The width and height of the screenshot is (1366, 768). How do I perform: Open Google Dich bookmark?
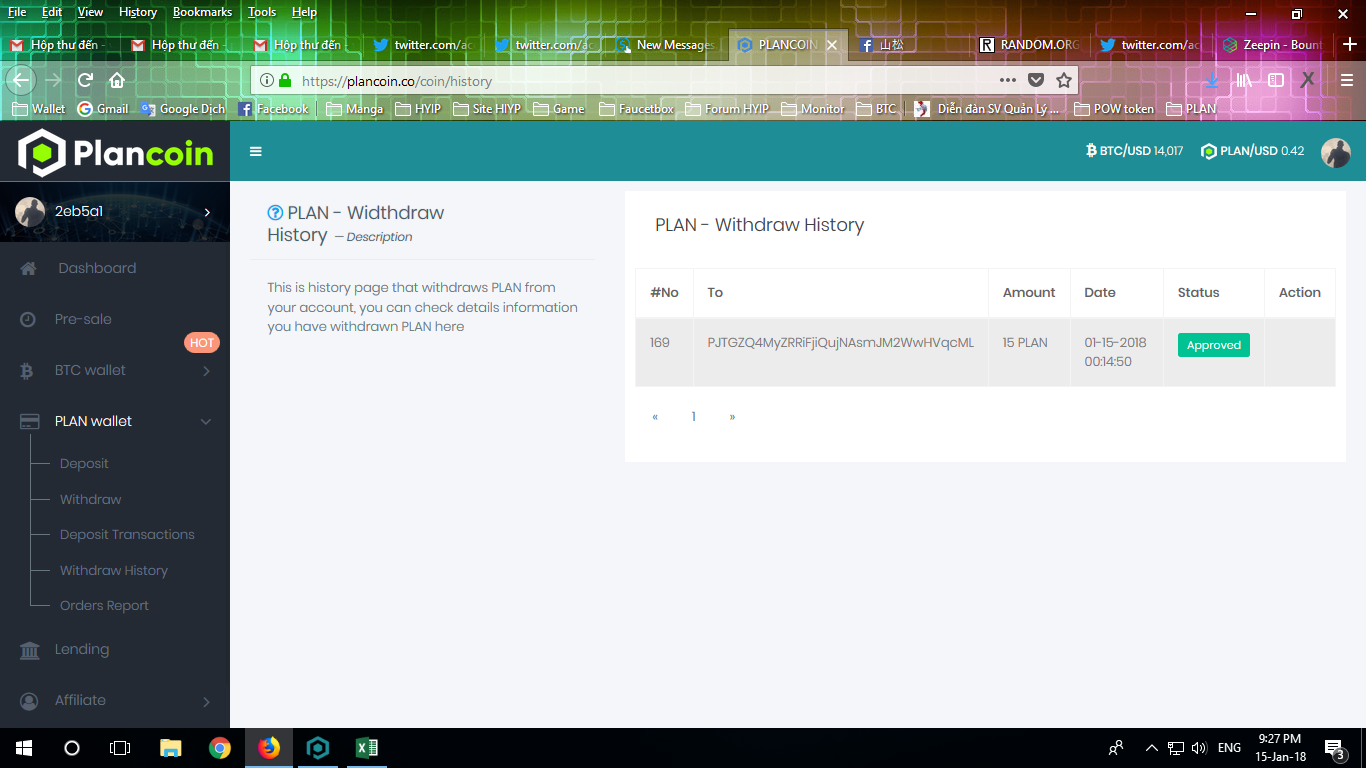[183, 109]
